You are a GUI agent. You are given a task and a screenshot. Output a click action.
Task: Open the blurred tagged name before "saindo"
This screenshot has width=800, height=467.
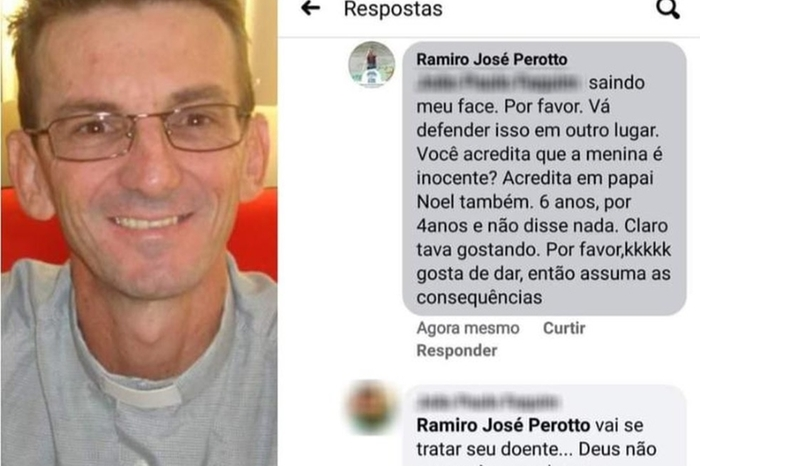point(498,83)
